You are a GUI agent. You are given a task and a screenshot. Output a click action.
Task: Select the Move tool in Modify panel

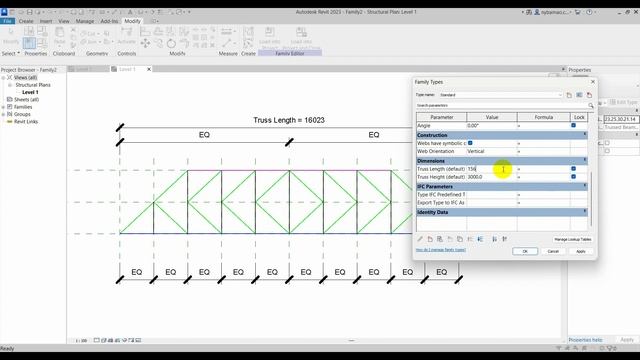[145, 43]
